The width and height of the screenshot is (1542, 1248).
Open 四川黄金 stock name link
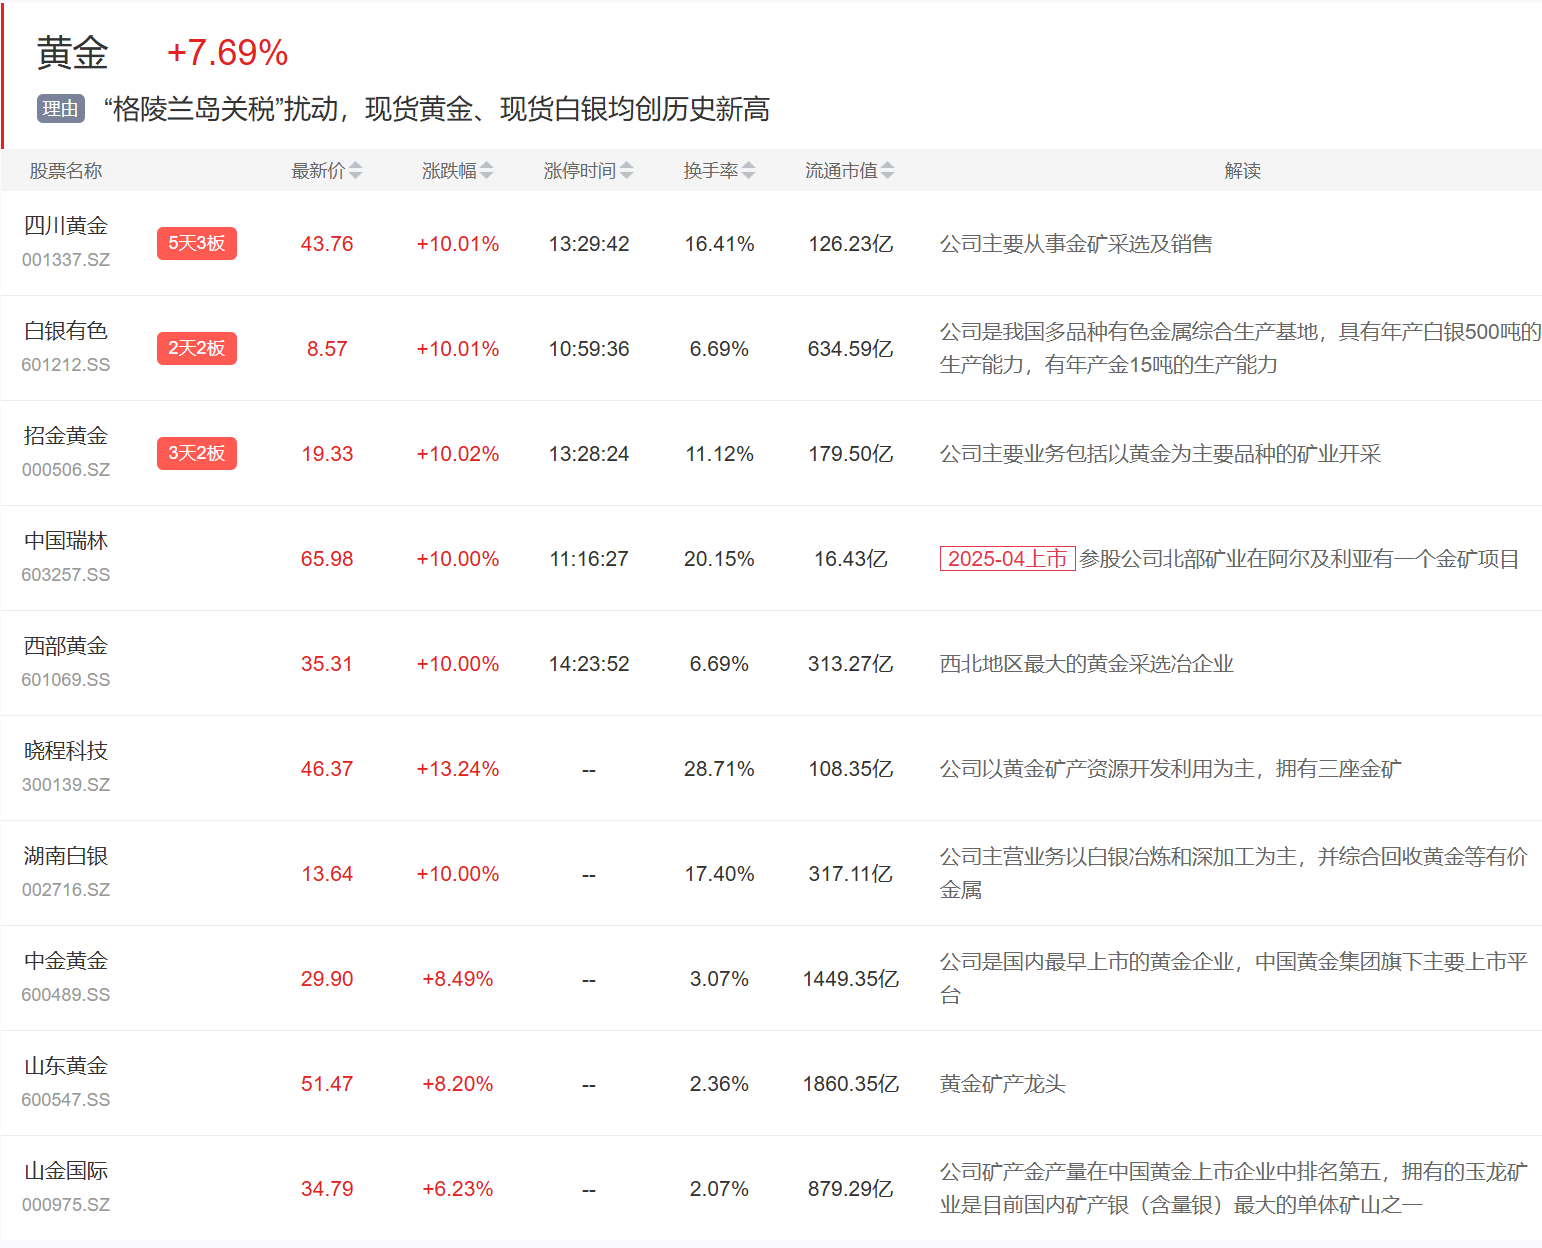tap(66, 226)
